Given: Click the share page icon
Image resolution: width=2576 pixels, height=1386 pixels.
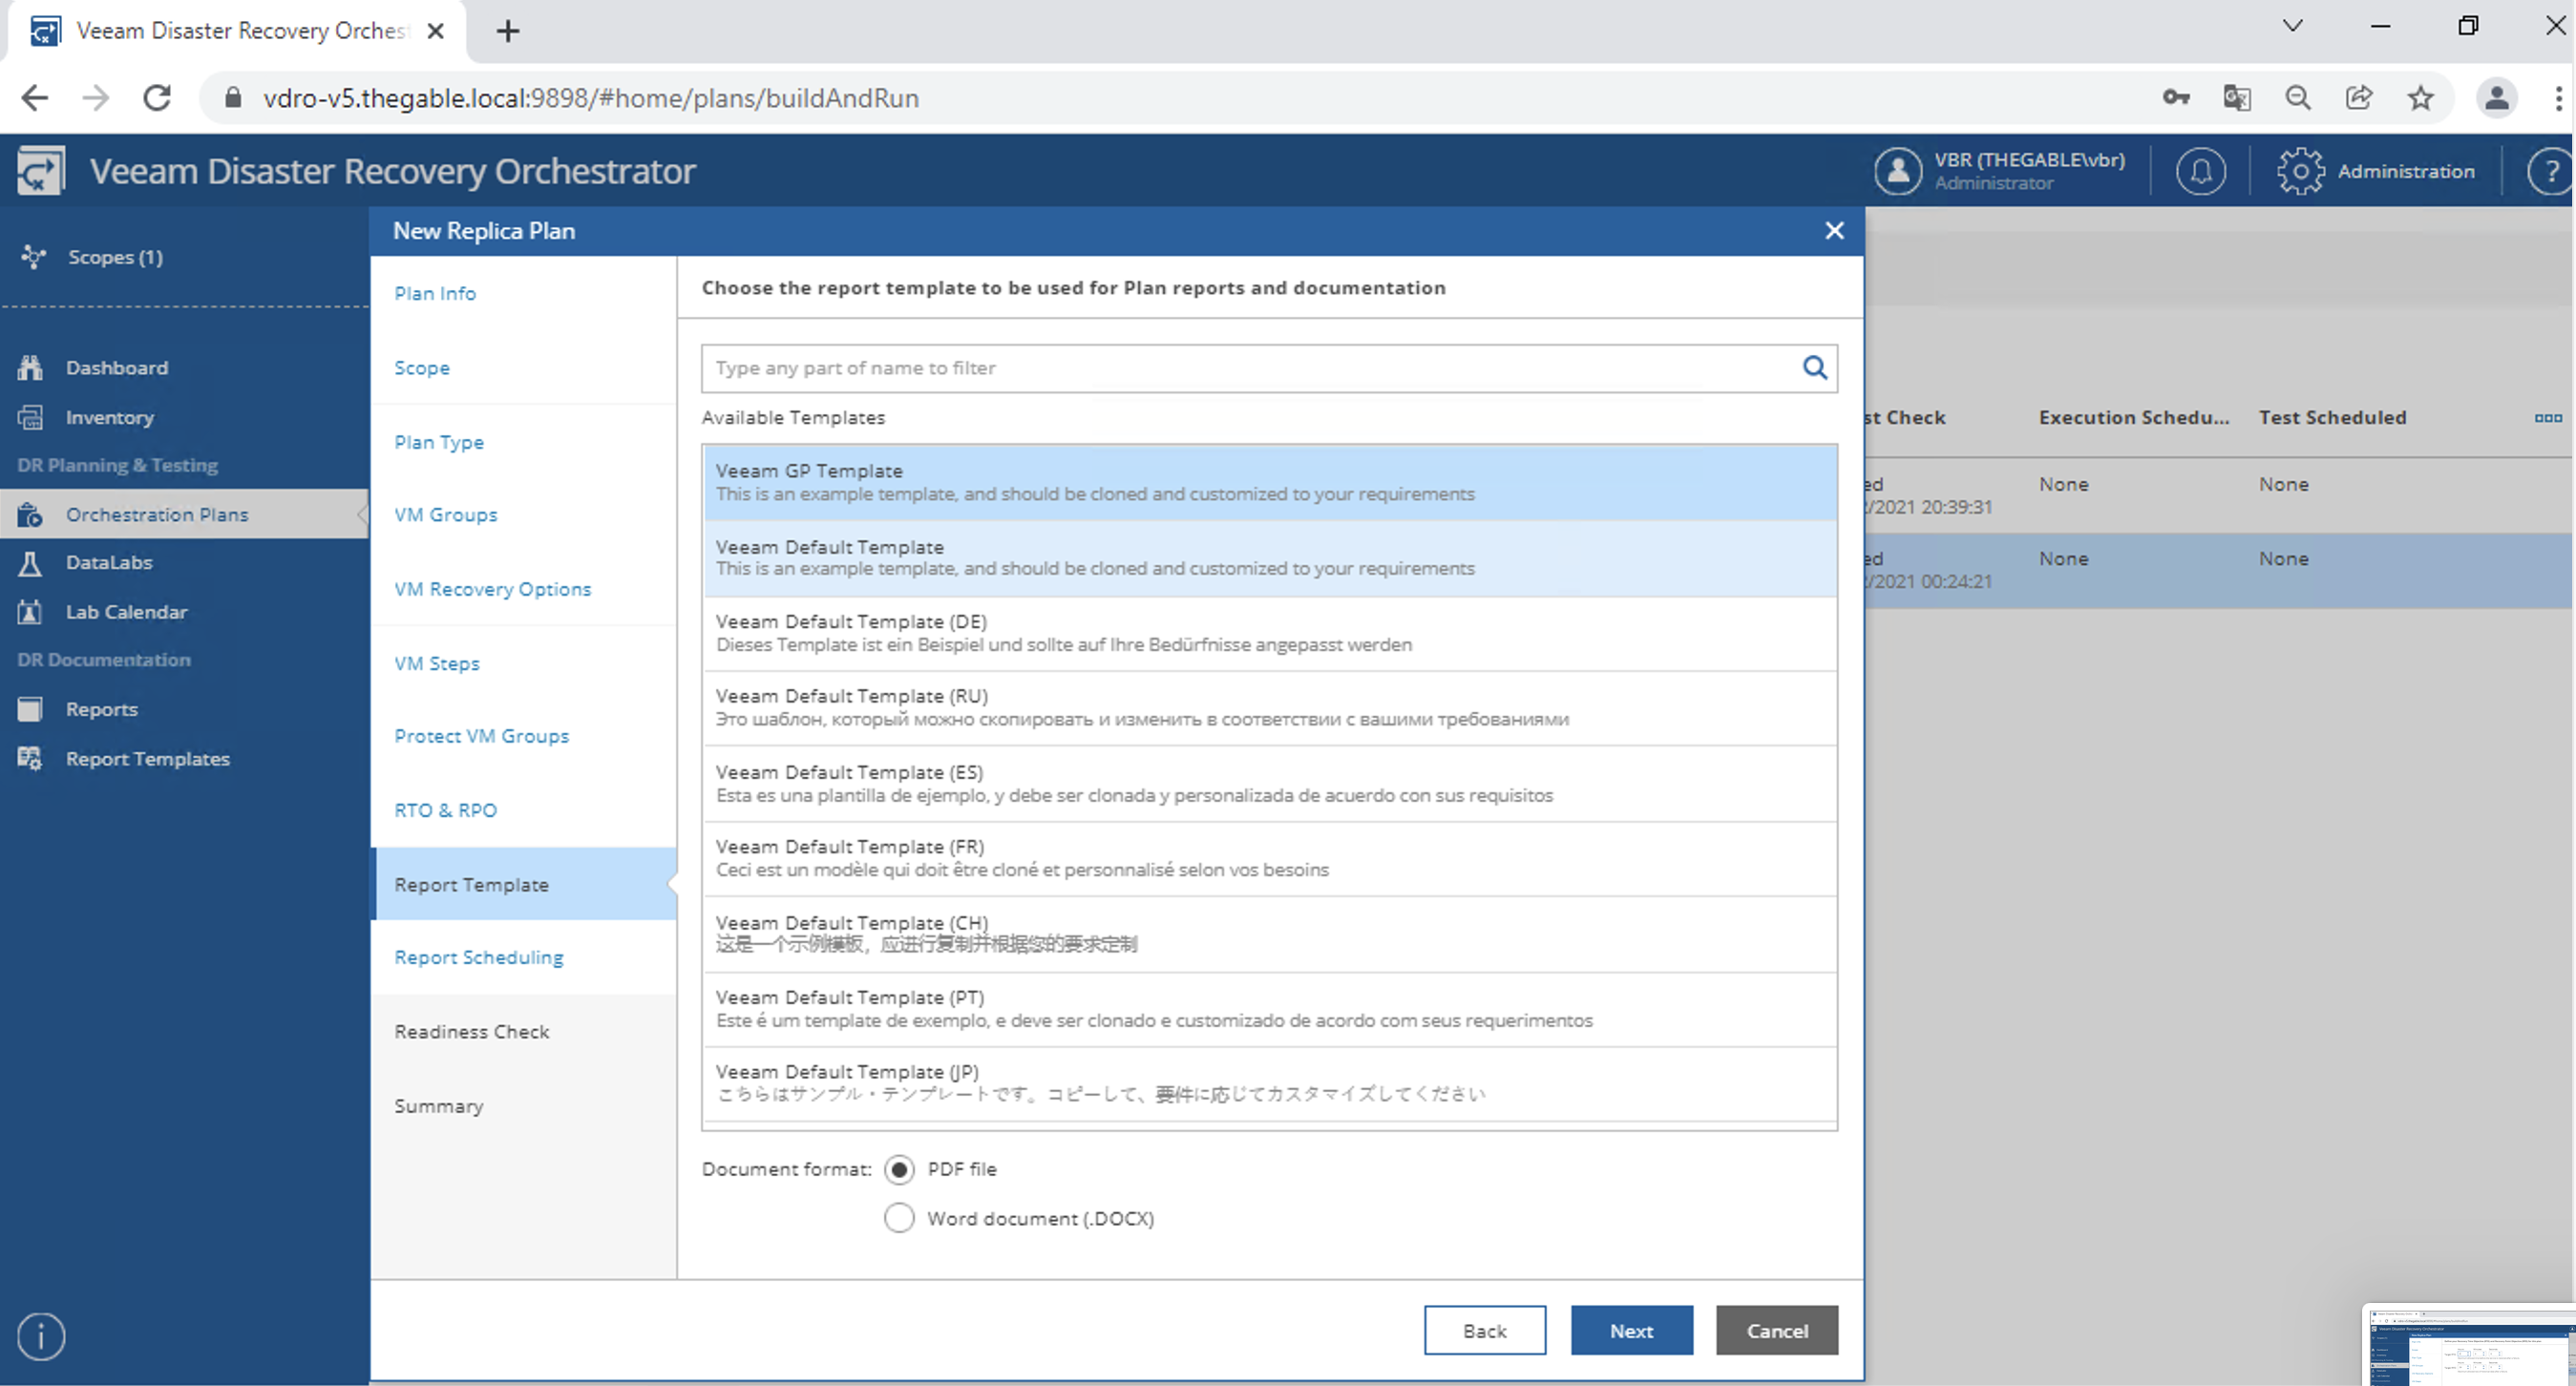Looking at the screenshot, I should point(2359,98).
